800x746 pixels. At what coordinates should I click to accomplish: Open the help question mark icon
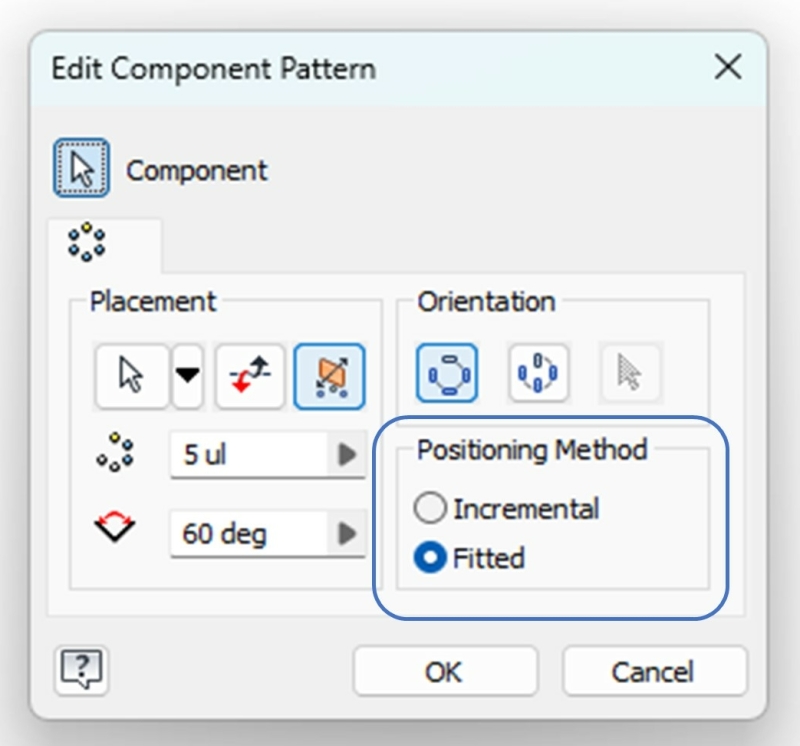click(x=82, y=669)
